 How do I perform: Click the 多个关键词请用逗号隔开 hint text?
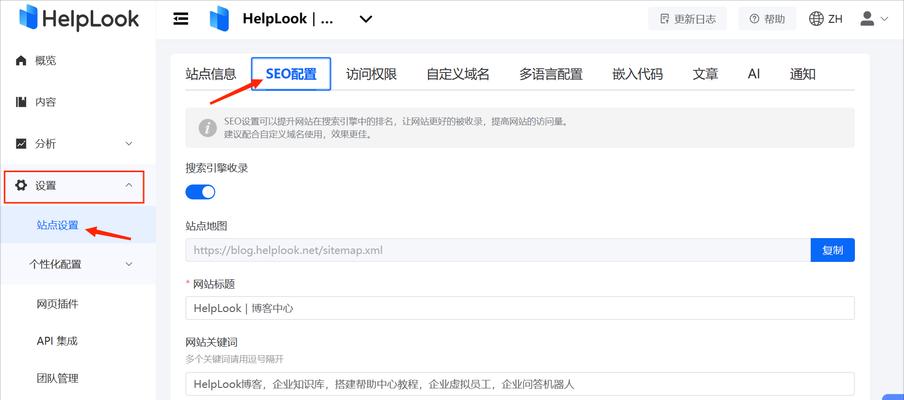click(235, 359)
